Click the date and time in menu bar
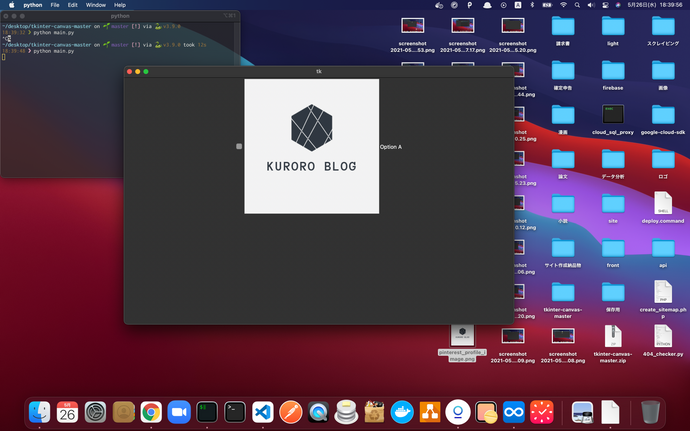The width and height of the screenshot is (690, 431). pyautogui.click(x=655, y=5)
